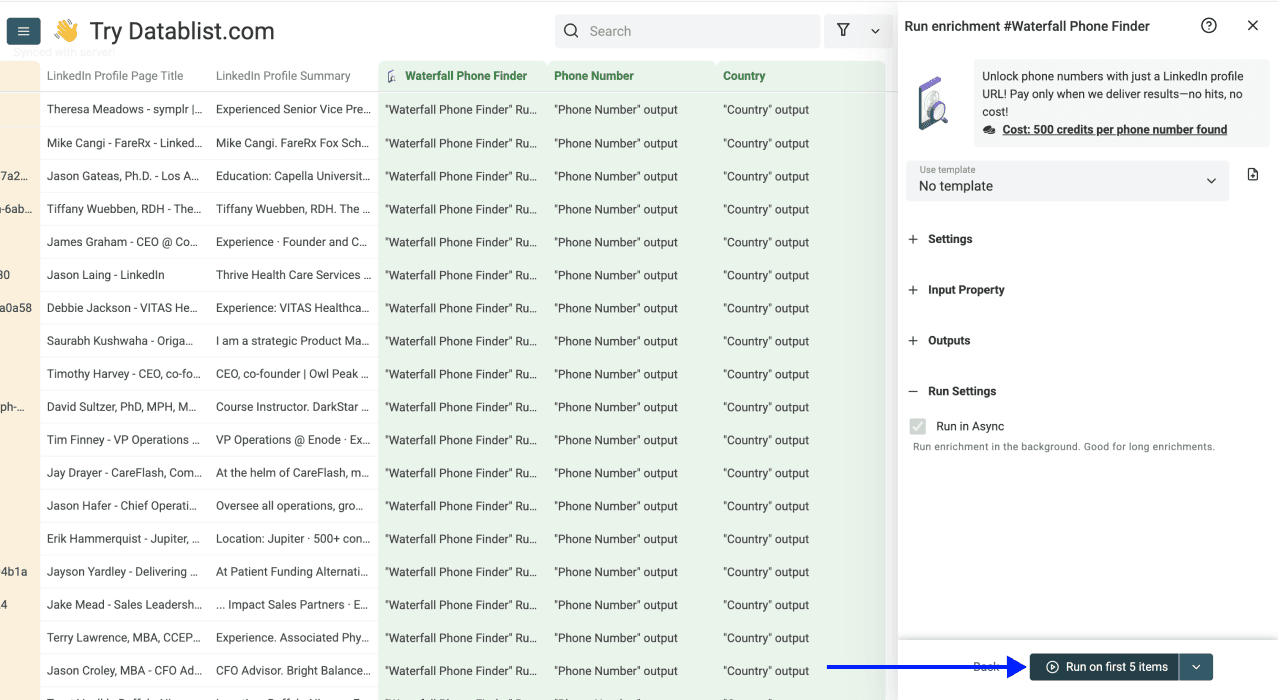Screen dimensions: 1279x700
Task: Click into the Search field
Action: [x=700, y=31]
